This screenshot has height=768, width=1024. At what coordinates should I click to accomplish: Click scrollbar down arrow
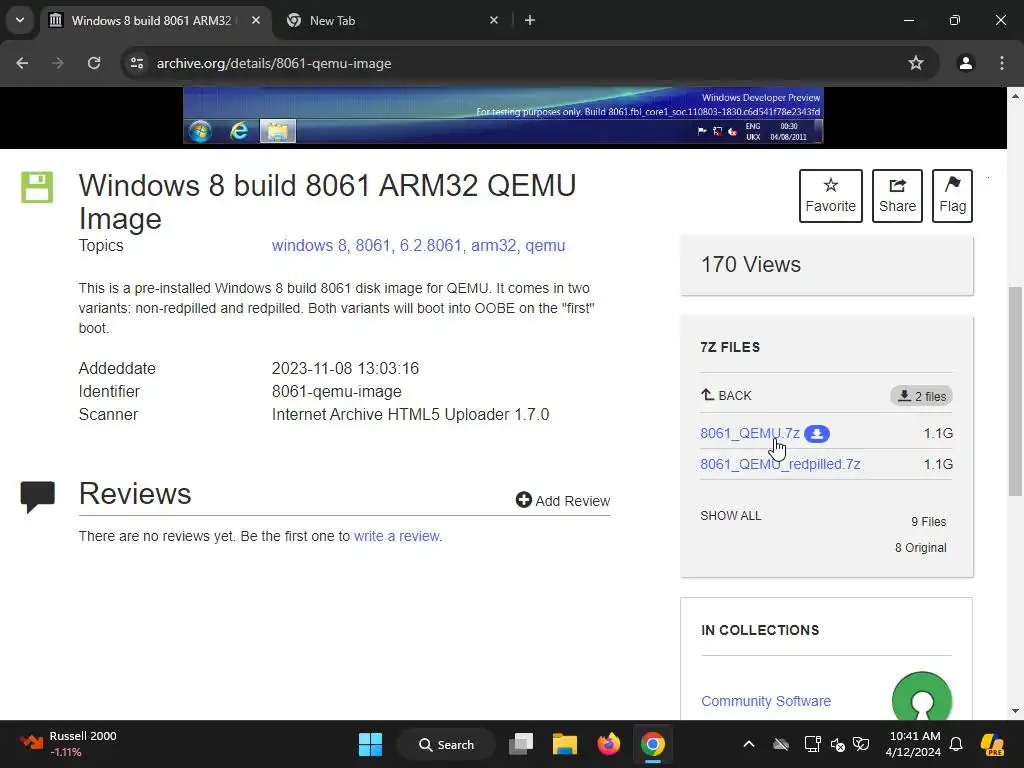click(1015, 711)
